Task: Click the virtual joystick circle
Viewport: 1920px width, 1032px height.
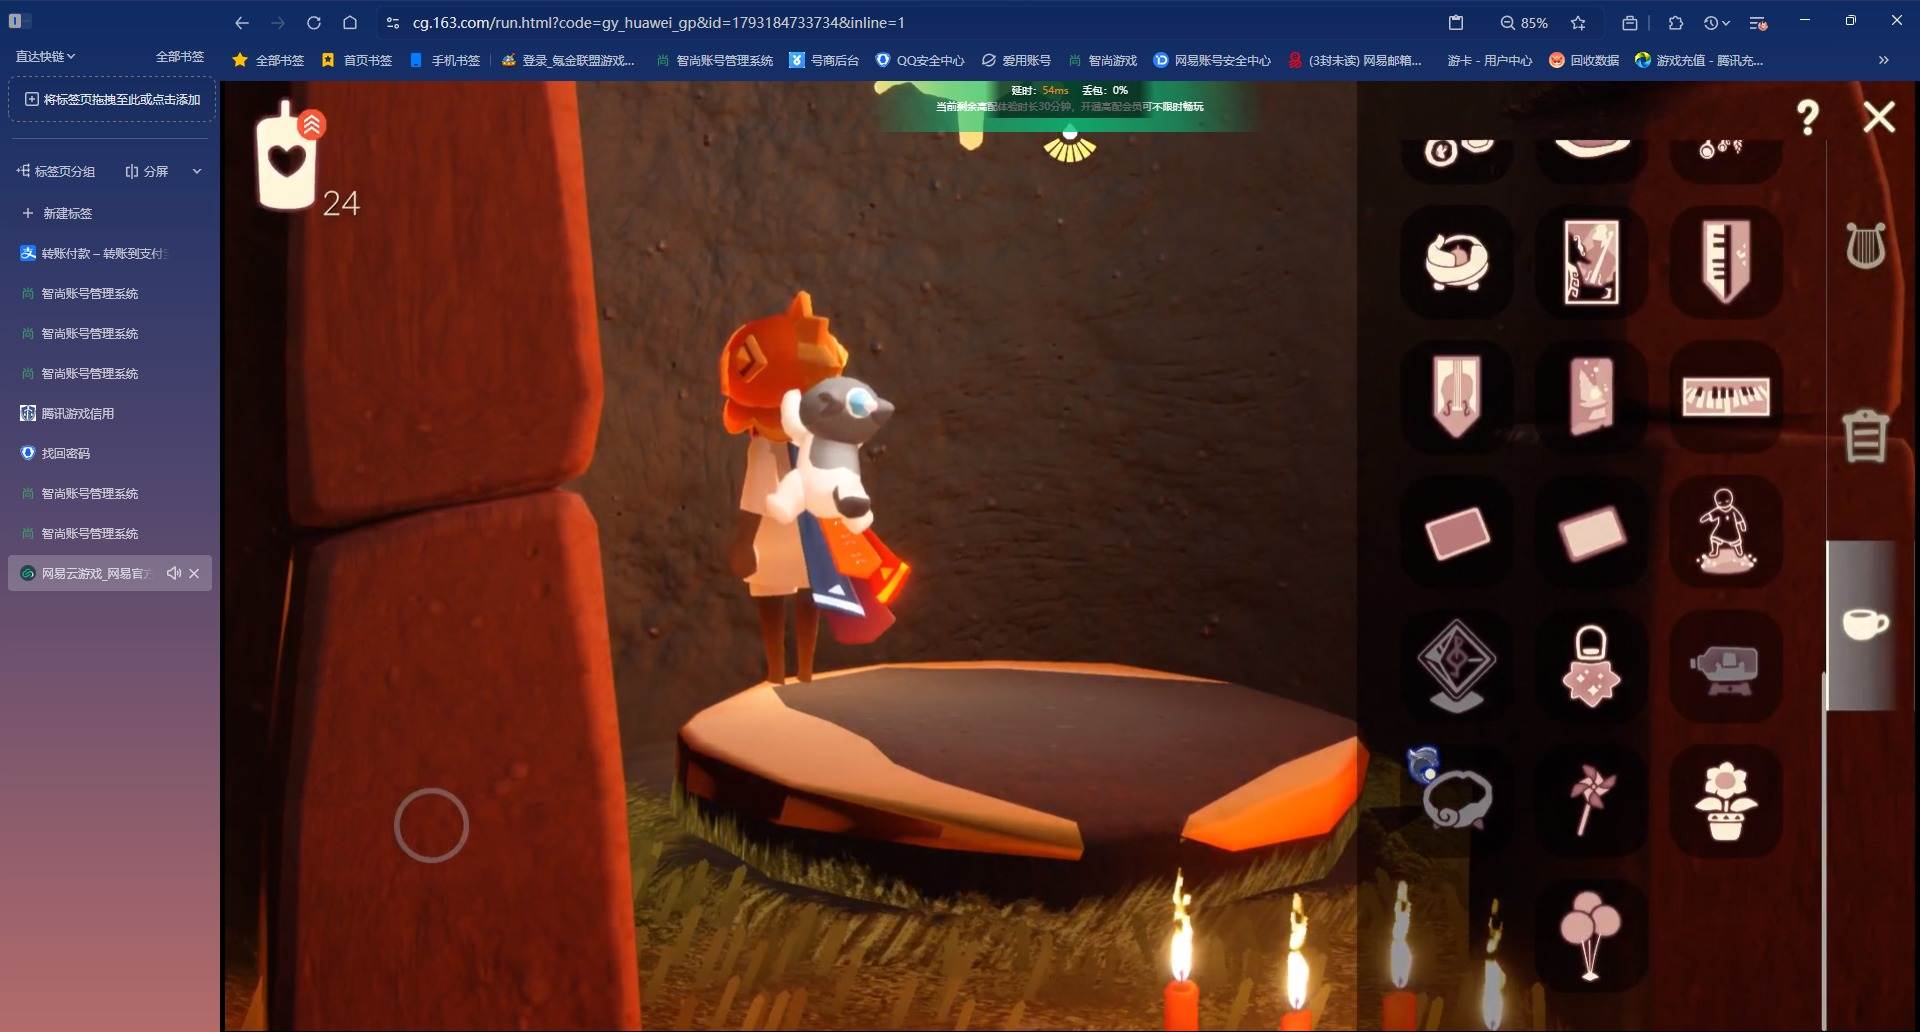Action: pos(431,825)
